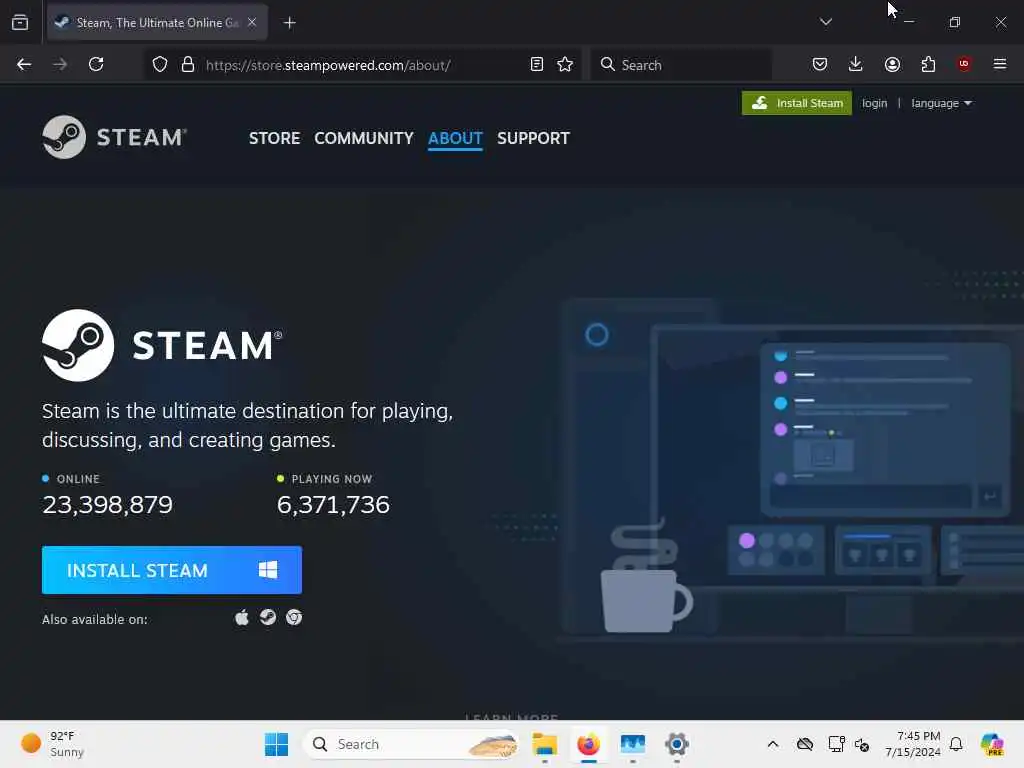
Task: Click the large STEAM hero logo
Action: (162, 345)
